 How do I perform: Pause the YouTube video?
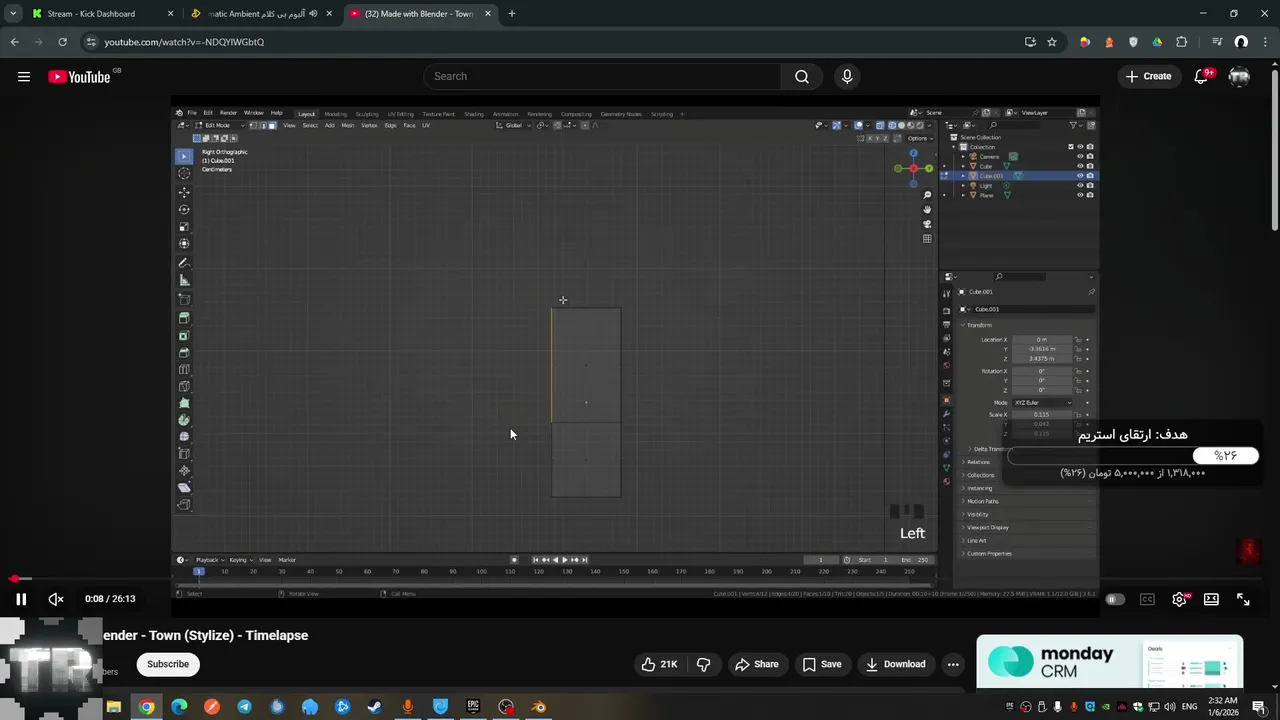click(20, 599)
